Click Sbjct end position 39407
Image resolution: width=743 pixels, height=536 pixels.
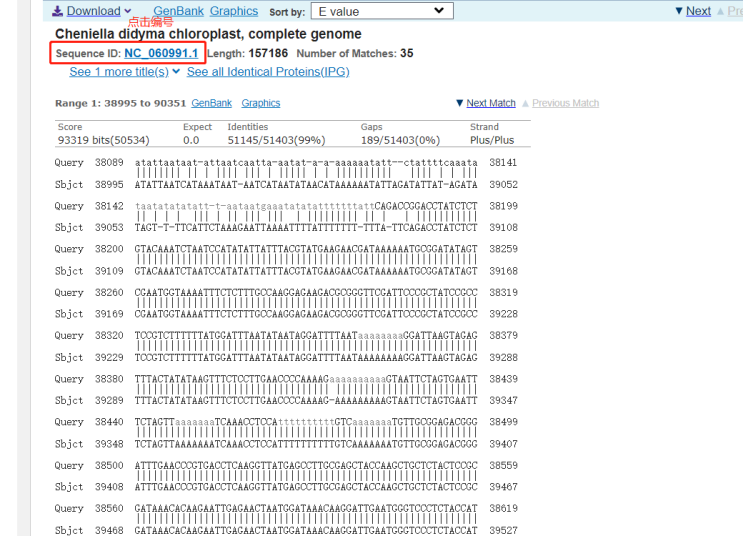(x=503, y=444)
